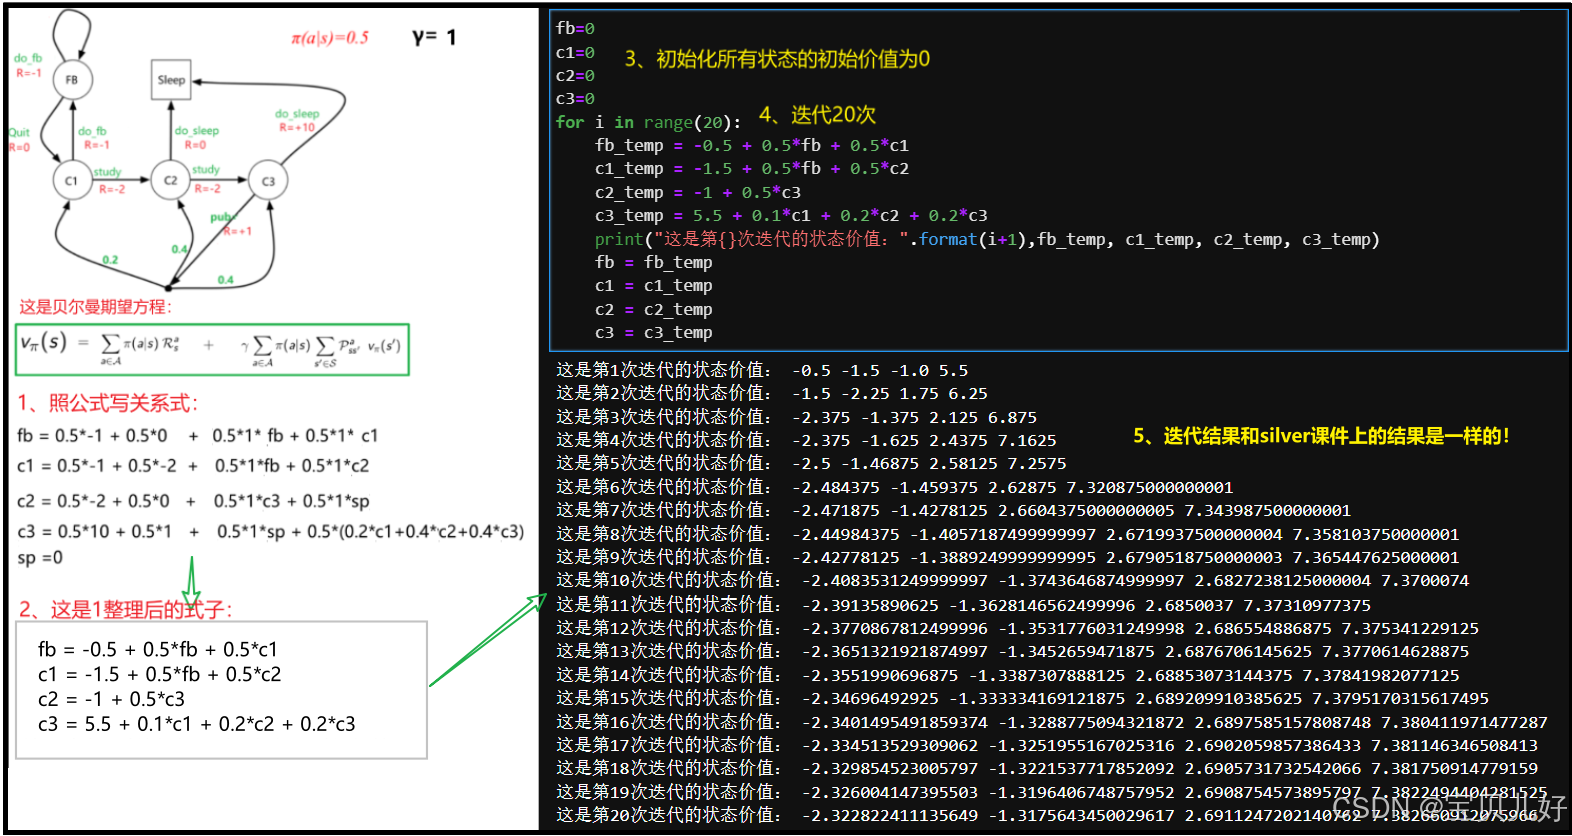Click the 'c3 = c3_temp' assignment line

(x=654, y=332)
